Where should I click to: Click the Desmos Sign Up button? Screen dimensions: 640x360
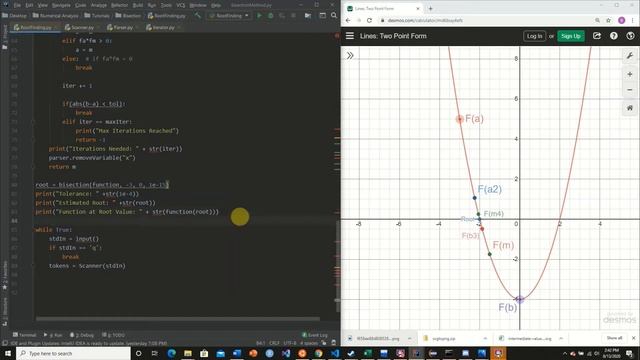tap(571, 36)
